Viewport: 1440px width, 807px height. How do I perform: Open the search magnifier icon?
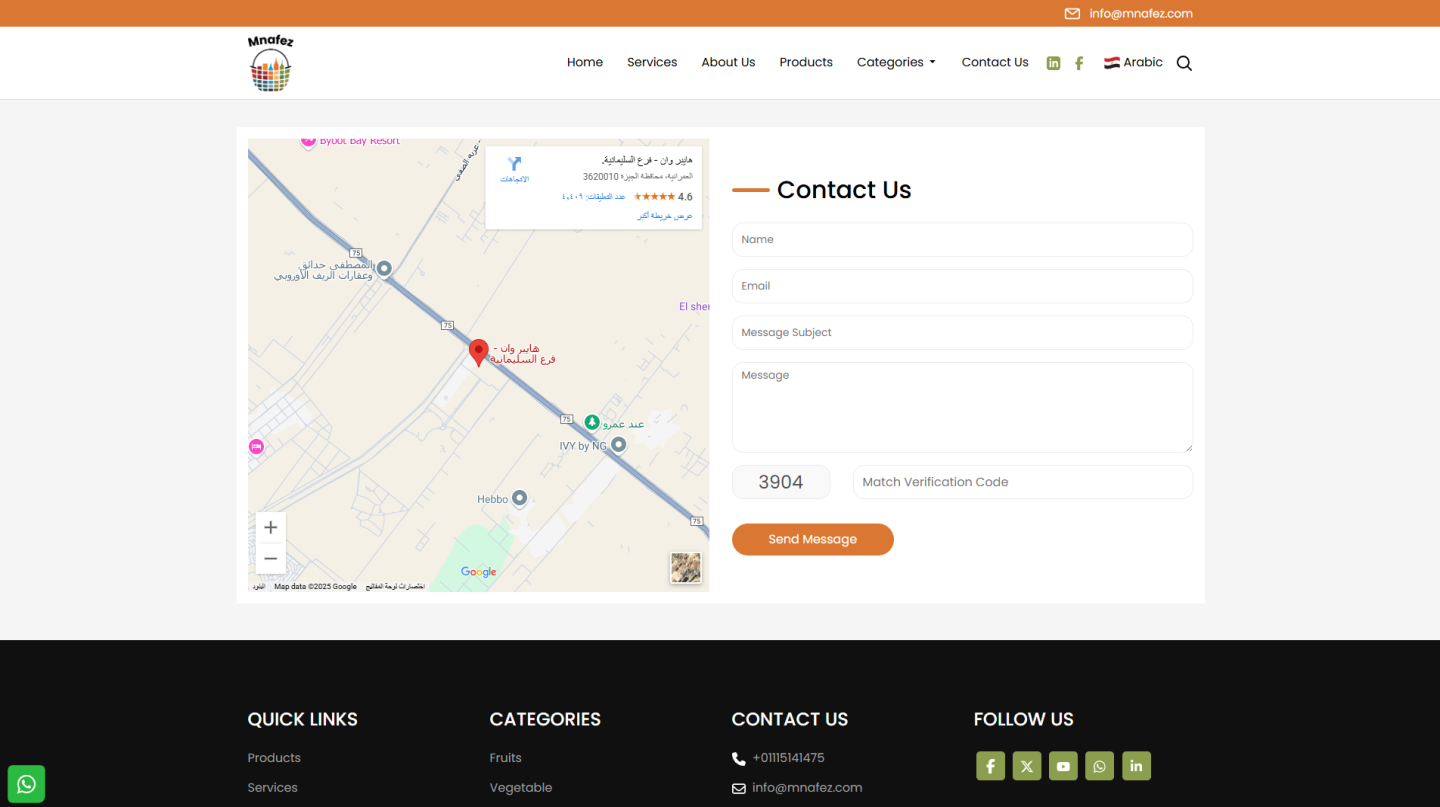tap(1184, 63)
